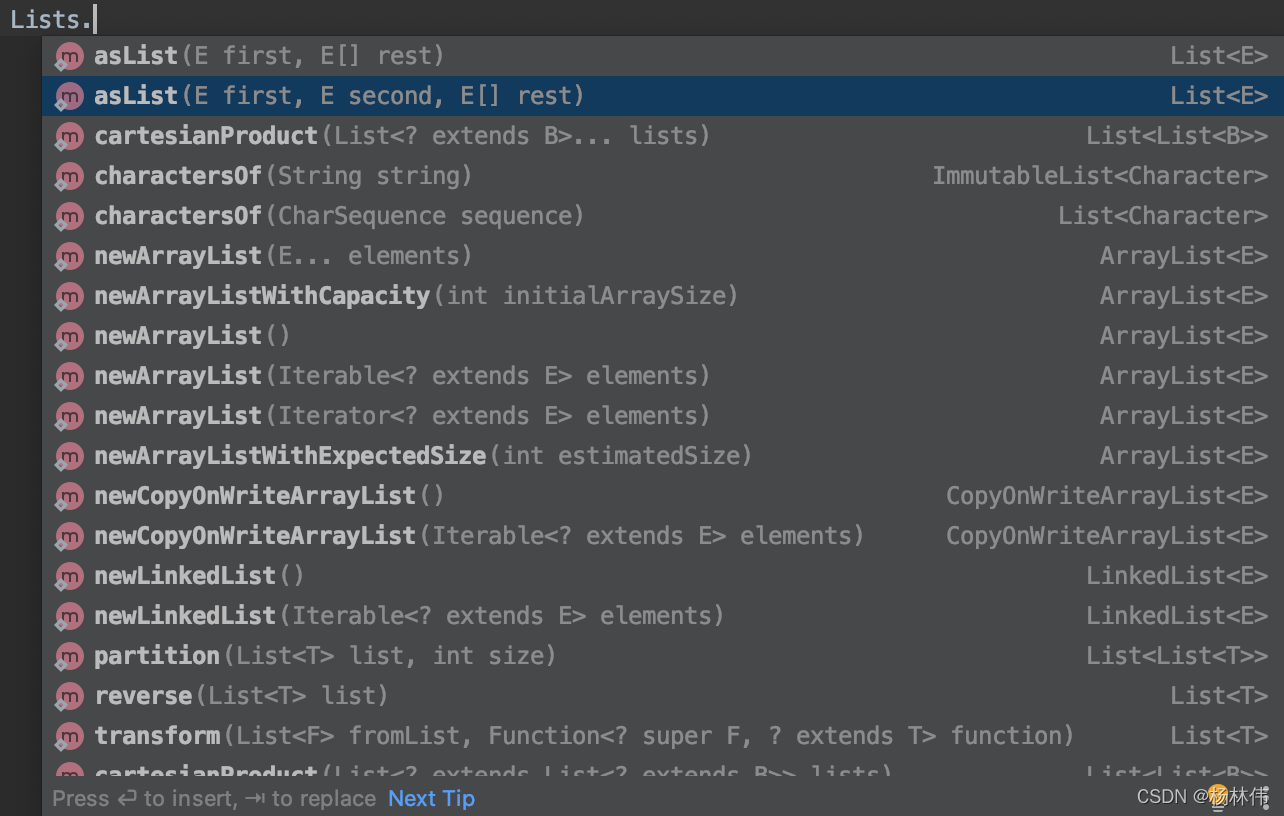The height and width of the screenshot is (816, 1284).
Task: Click method icon beside newArrayList()
Action: click(69, 336)
